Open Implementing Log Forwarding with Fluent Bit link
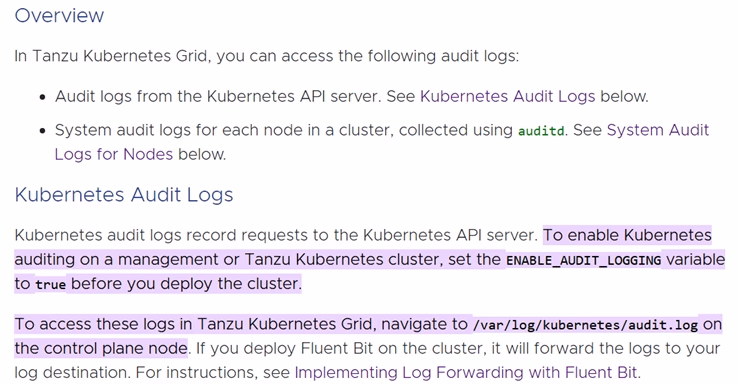The width and height of the screenshot is (738, 384). click(465, 373)
